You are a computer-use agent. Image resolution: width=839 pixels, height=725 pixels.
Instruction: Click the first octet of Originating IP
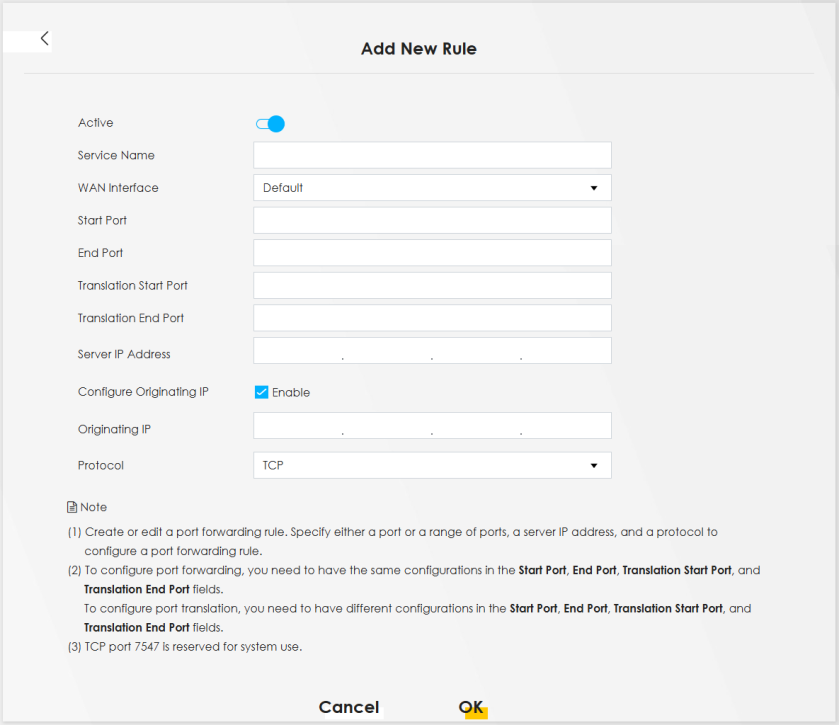[x=298, y=426]
